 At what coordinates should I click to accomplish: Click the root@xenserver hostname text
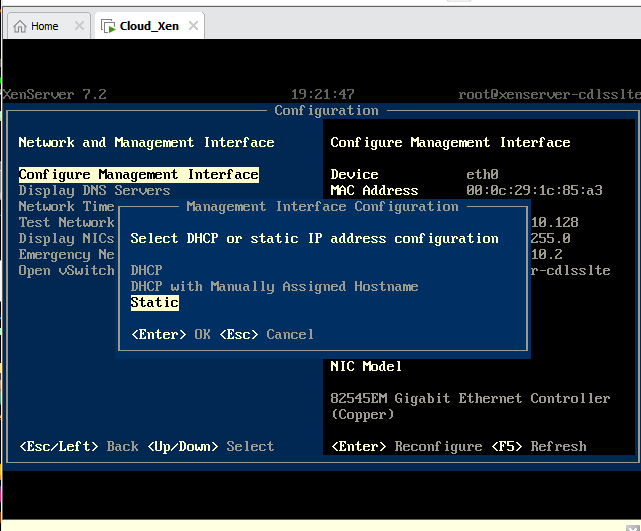click(549, 94)
